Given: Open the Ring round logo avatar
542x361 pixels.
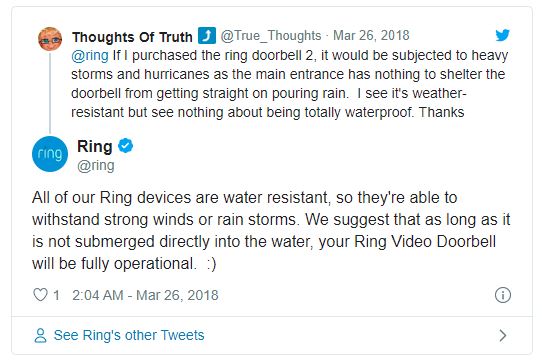Looking at the screenshot, I should click(50, 154).
